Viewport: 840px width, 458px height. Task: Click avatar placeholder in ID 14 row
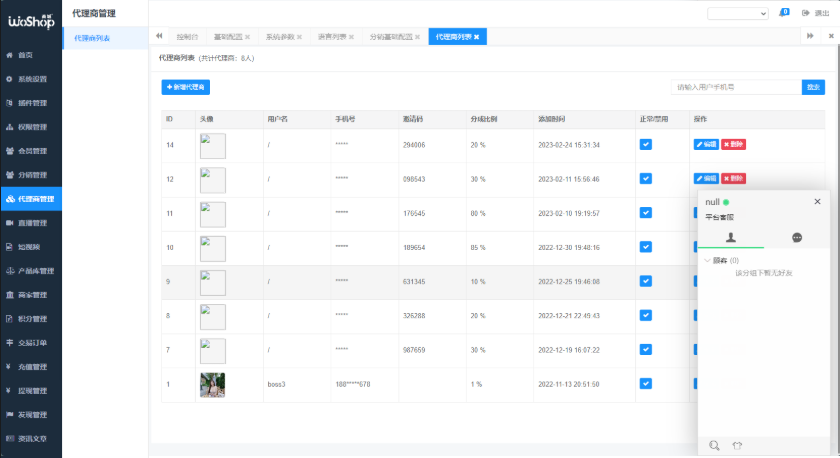click(x=213, y=146)
